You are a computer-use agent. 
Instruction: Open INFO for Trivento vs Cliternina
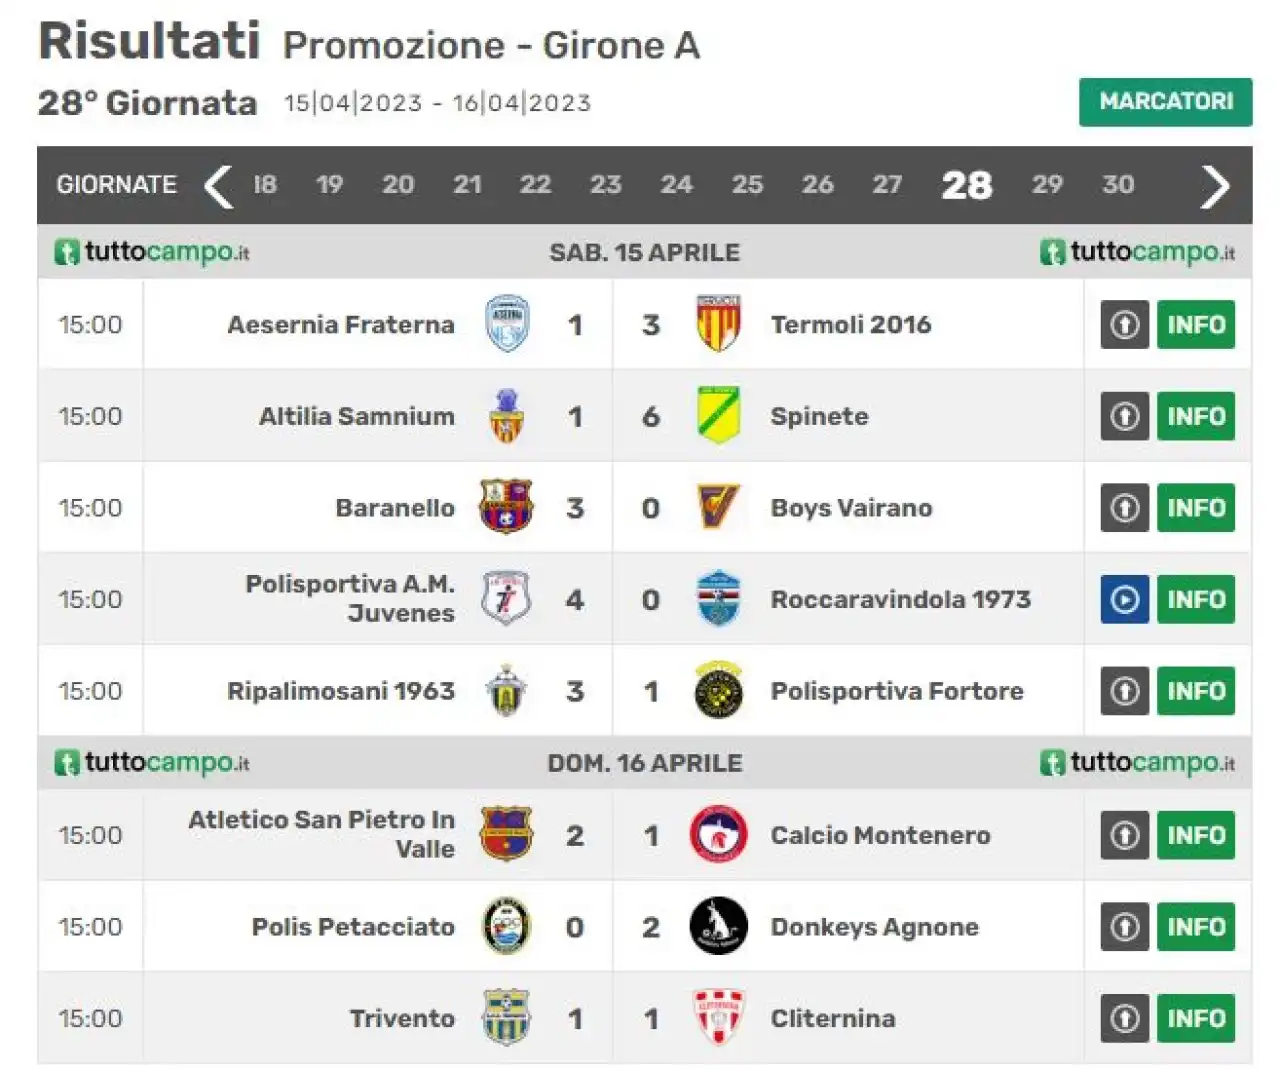point(1196,1018)
